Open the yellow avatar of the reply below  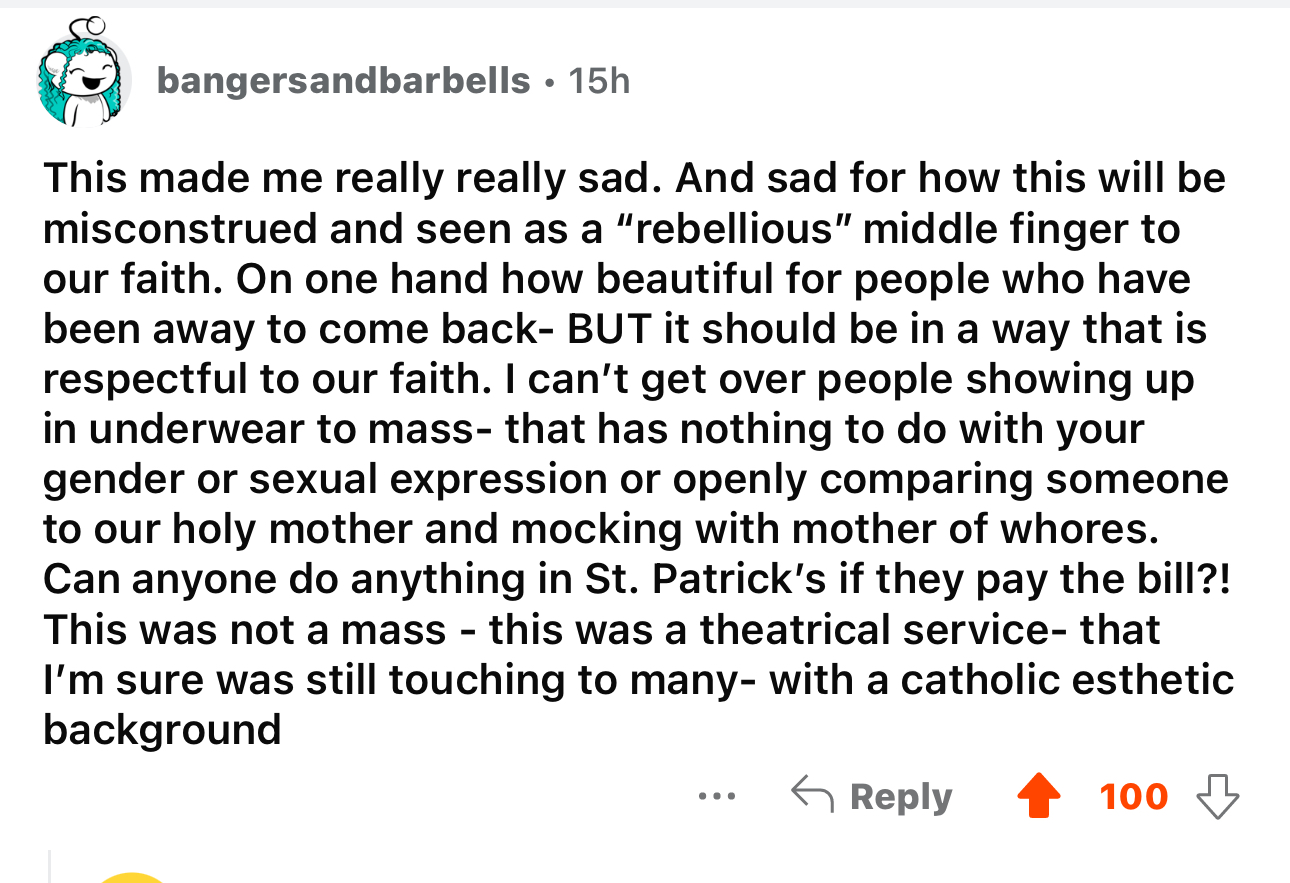[x=133, y=878]
